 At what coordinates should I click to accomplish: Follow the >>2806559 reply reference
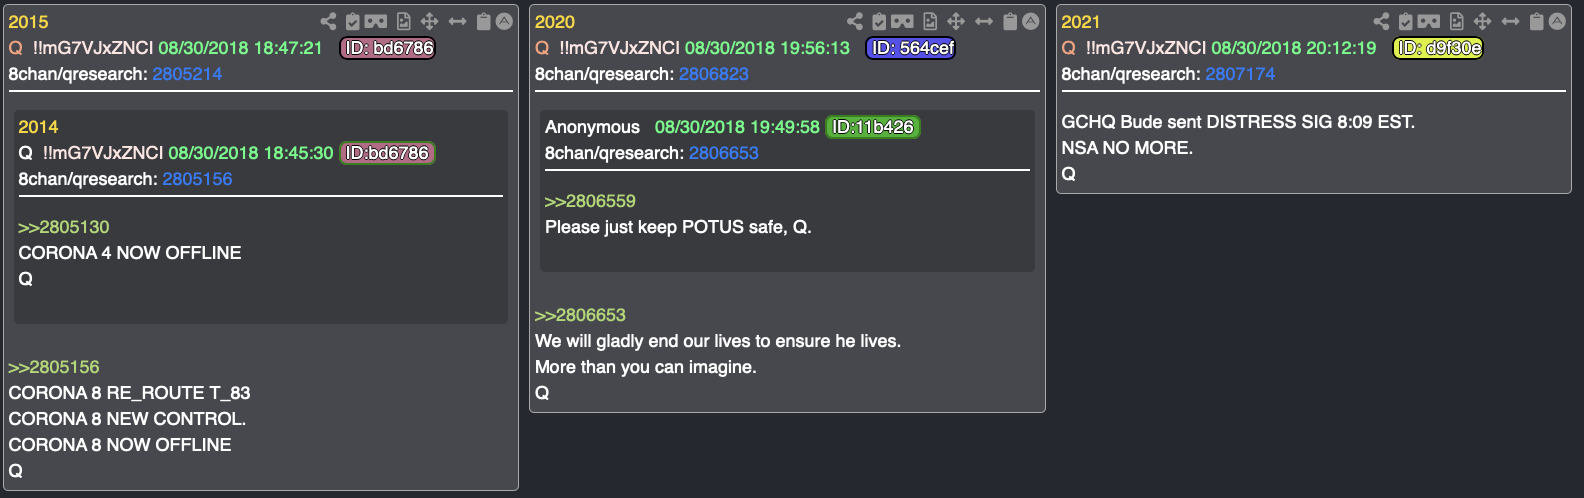pos(590,201)
